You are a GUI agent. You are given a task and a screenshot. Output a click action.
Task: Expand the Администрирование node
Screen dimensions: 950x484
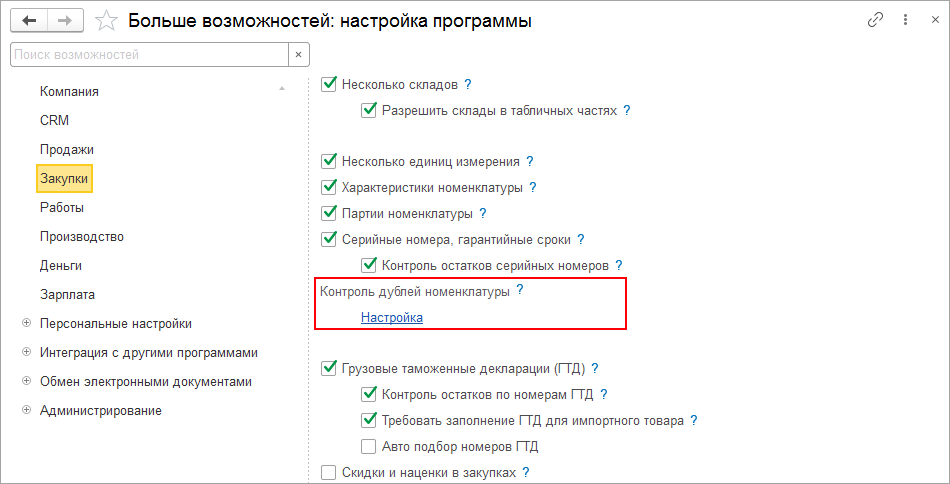[26, 410]
